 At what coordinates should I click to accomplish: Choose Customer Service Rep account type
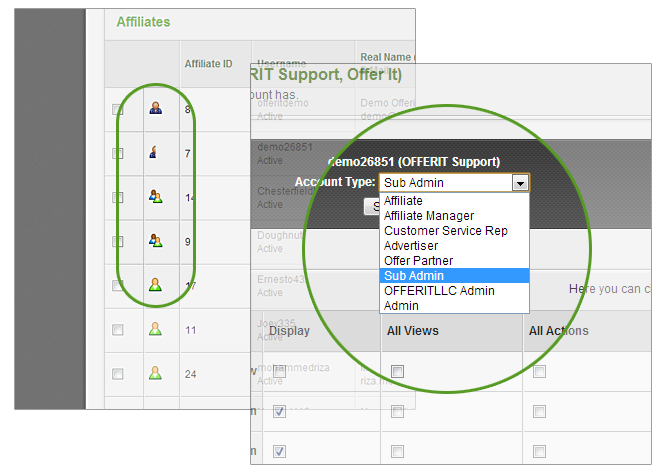445,231
